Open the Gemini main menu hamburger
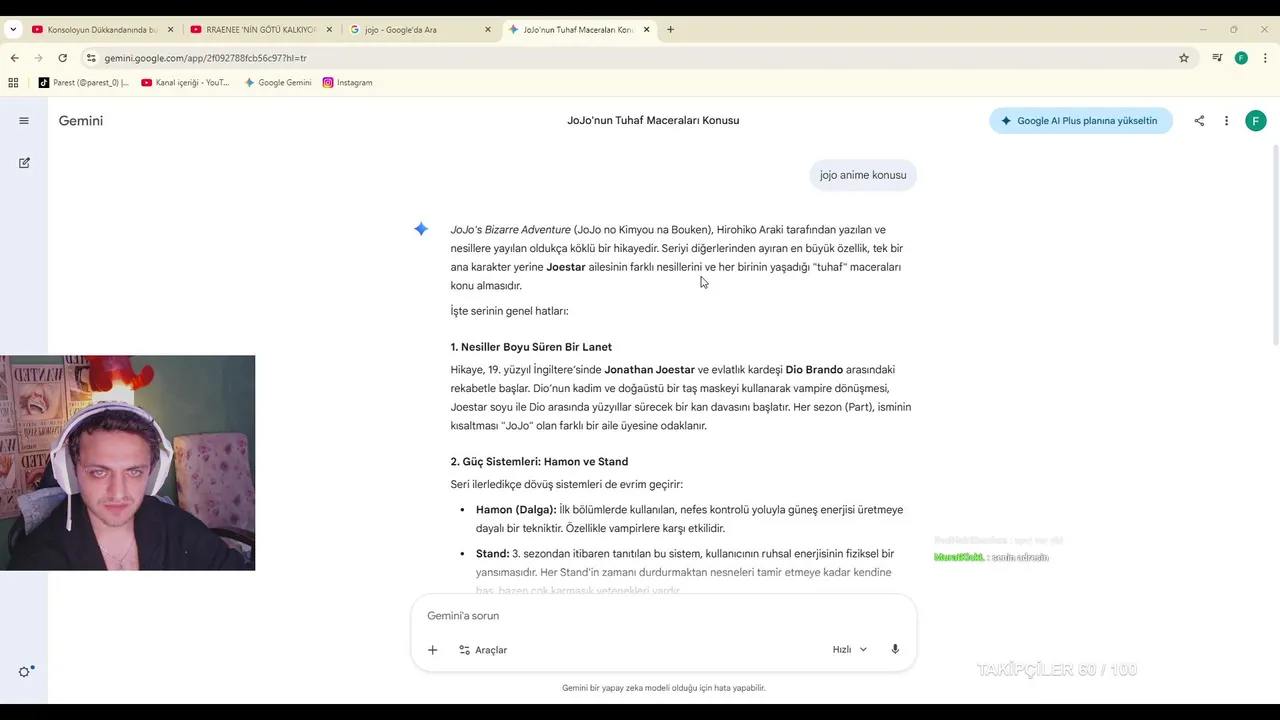 (x=24, y=121)
